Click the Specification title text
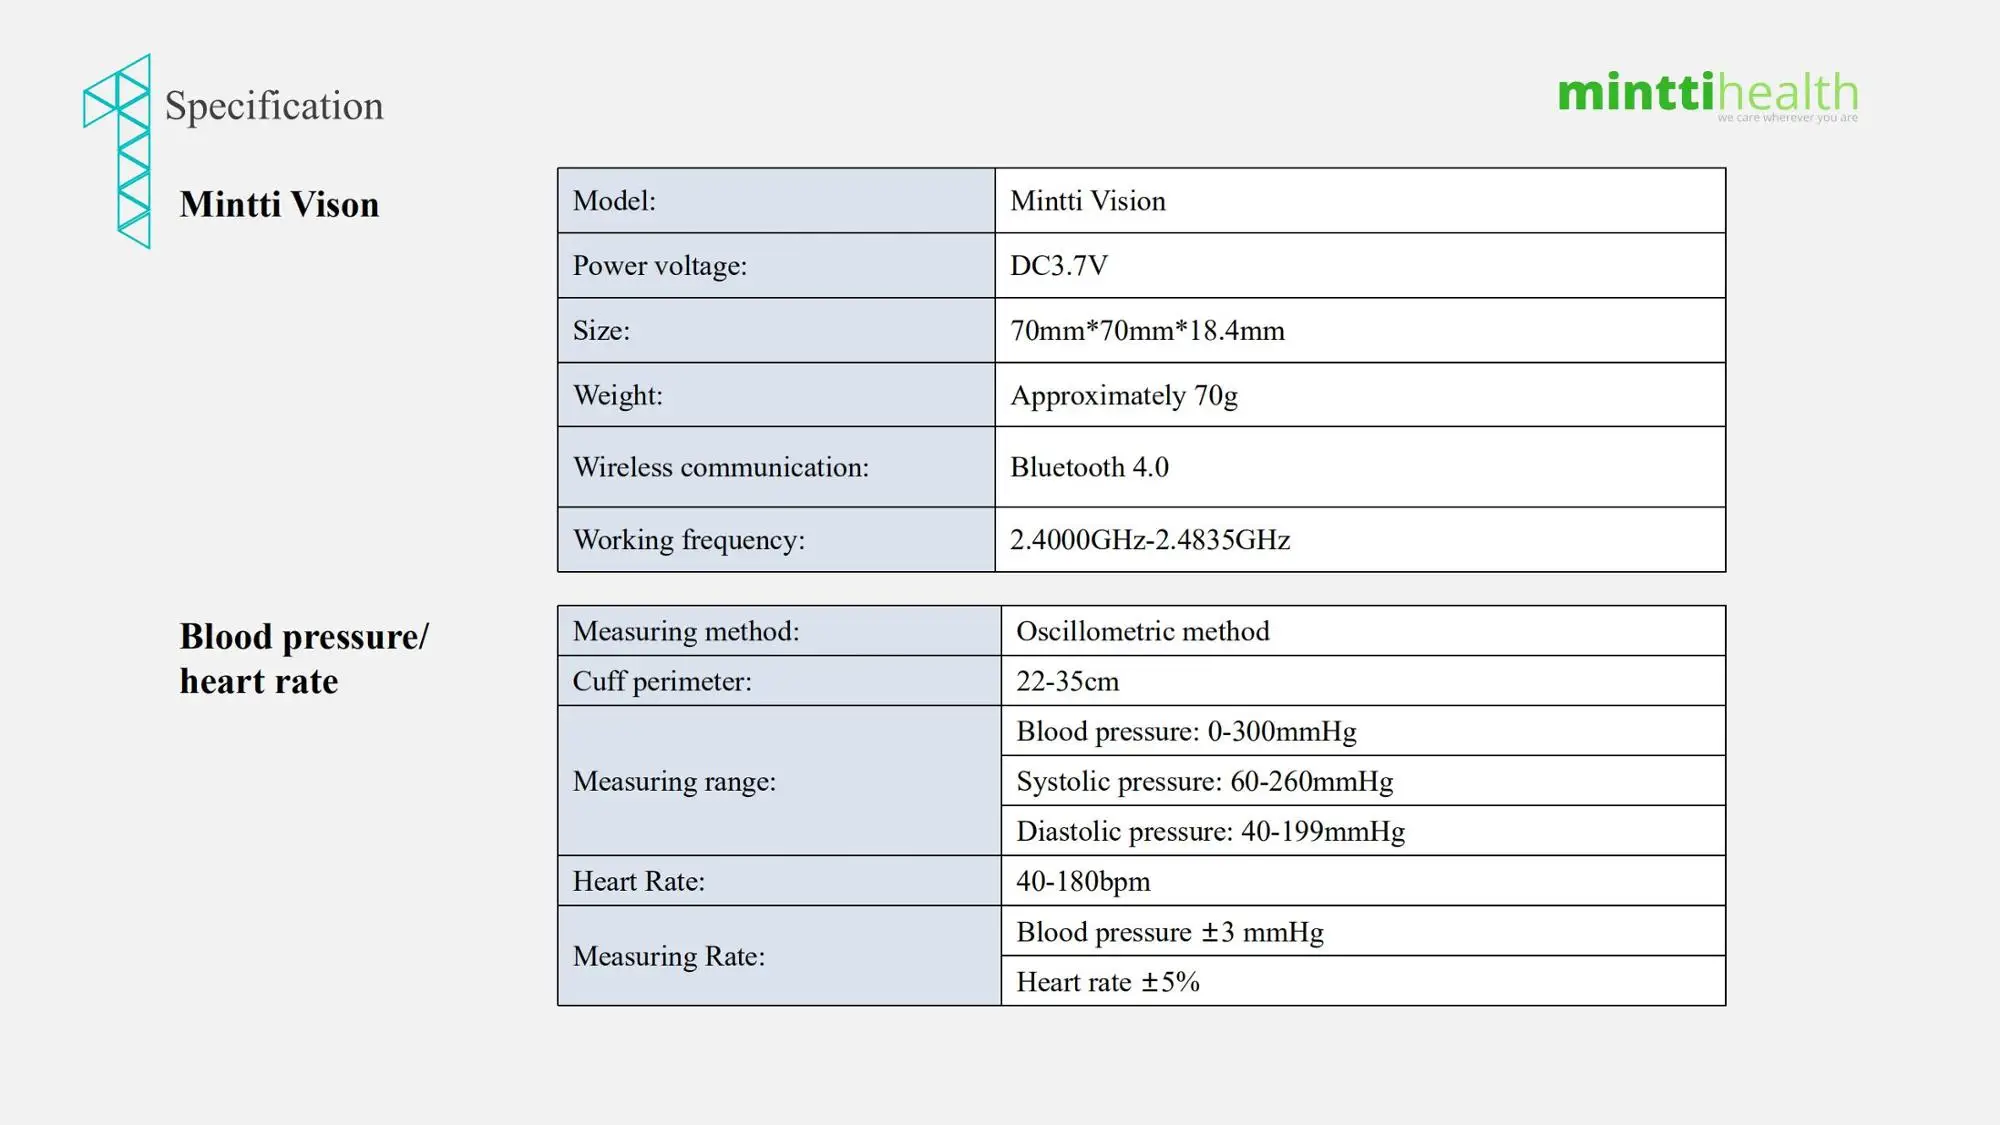Viewport: 2000px width, 1125px height. pos(274,106)
